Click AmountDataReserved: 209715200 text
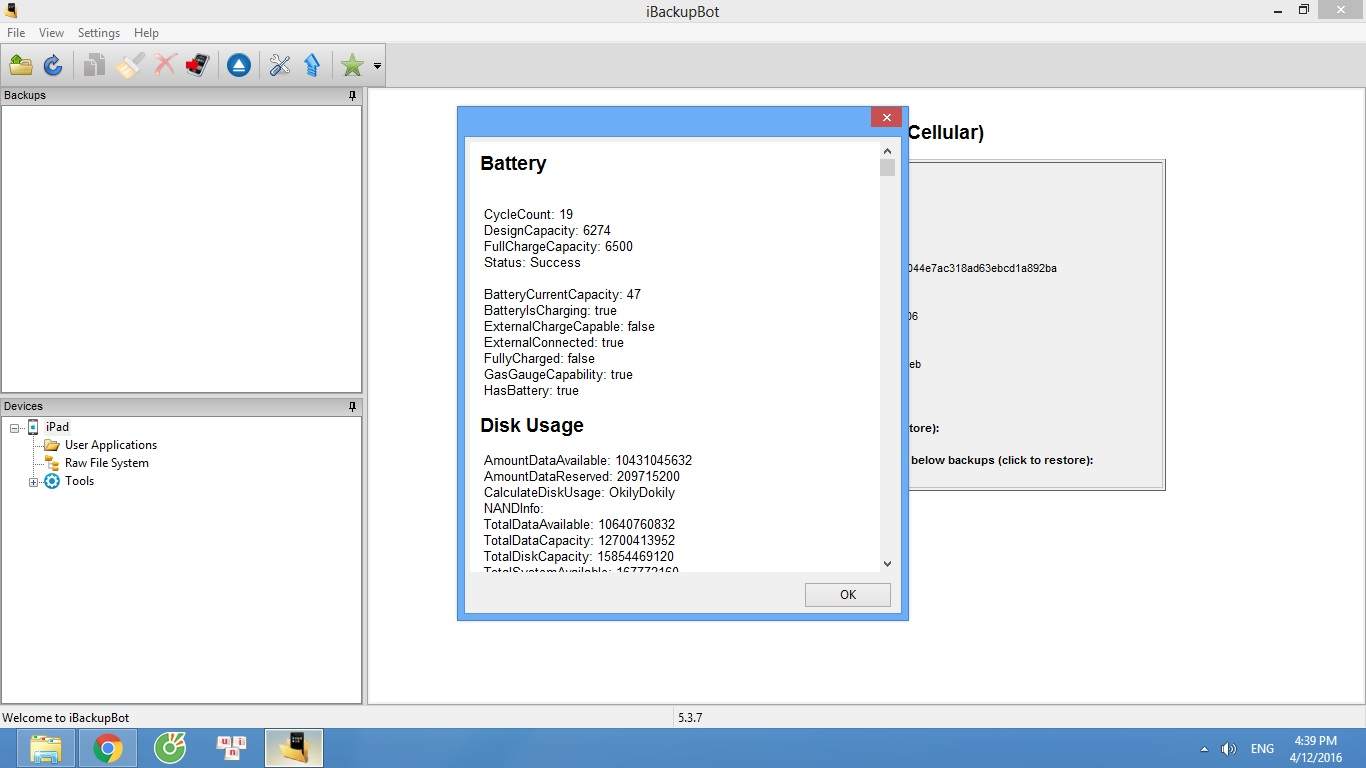This screenshot has height=768, width=1366. click(x=582, y=476)
